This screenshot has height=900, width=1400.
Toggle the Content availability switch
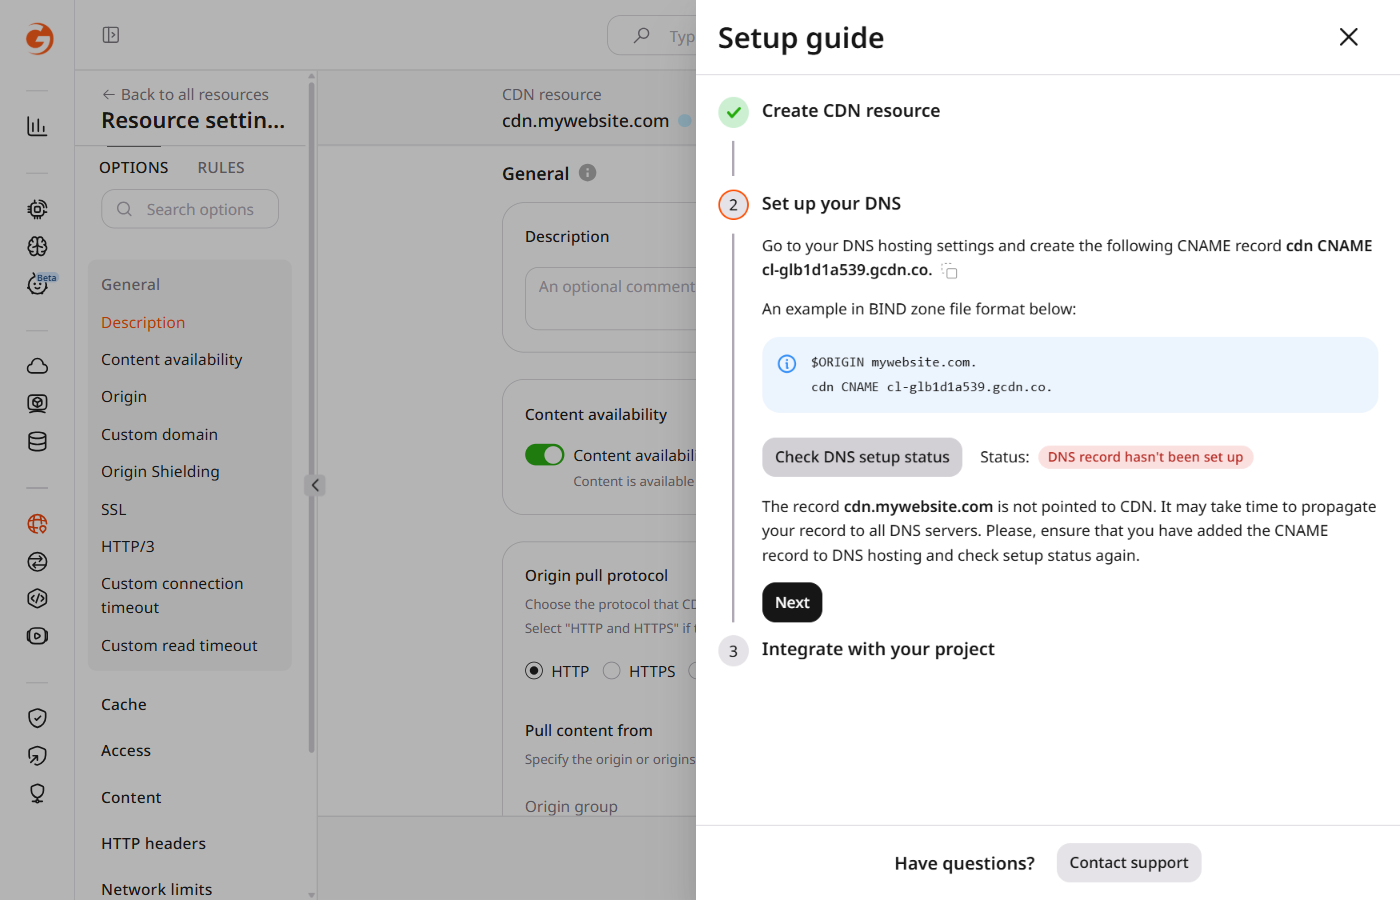pyautogui.click(x=545, y=455)
